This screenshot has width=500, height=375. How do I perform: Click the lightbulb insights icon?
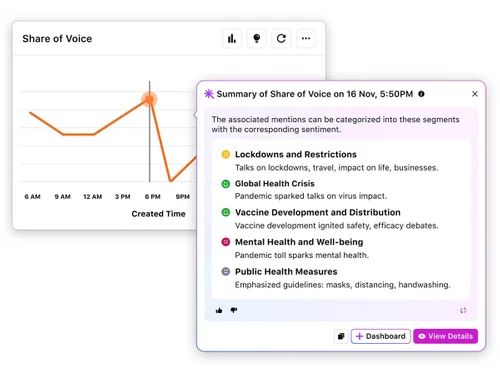tap(256, 39)
